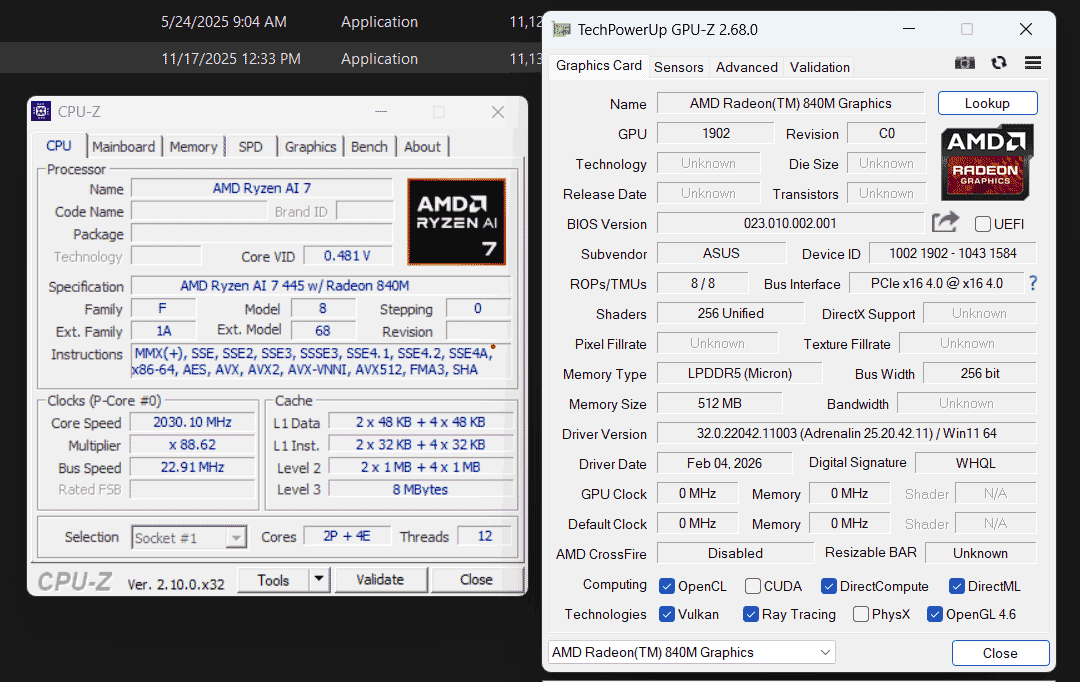Click the Core VID value 0.481 V
The height and width of the screenshot is (682, 1080).
tap(347, 256)
